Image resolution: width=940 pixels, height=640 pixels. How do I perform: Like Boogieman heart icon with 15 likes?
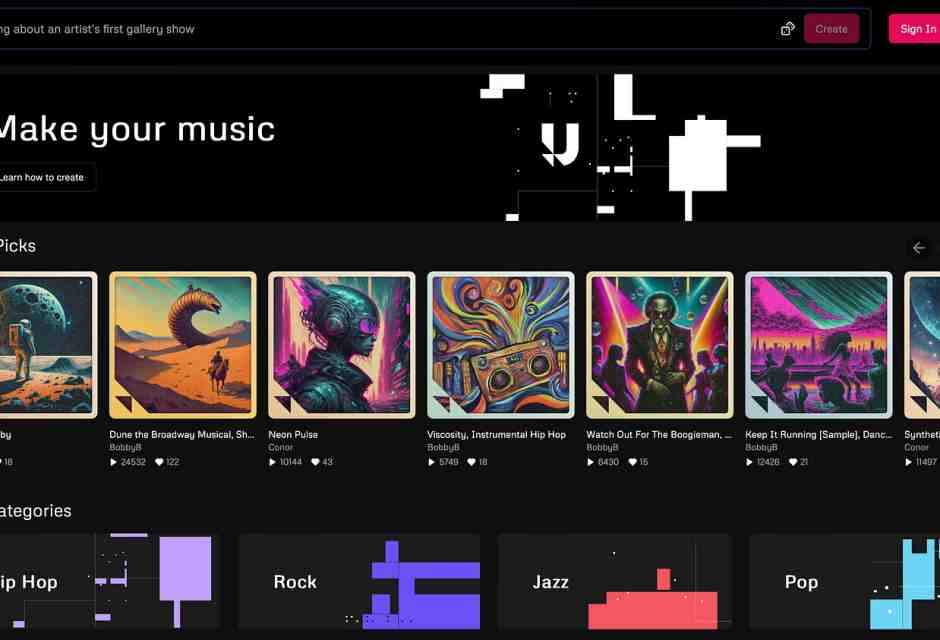[632, 462]
